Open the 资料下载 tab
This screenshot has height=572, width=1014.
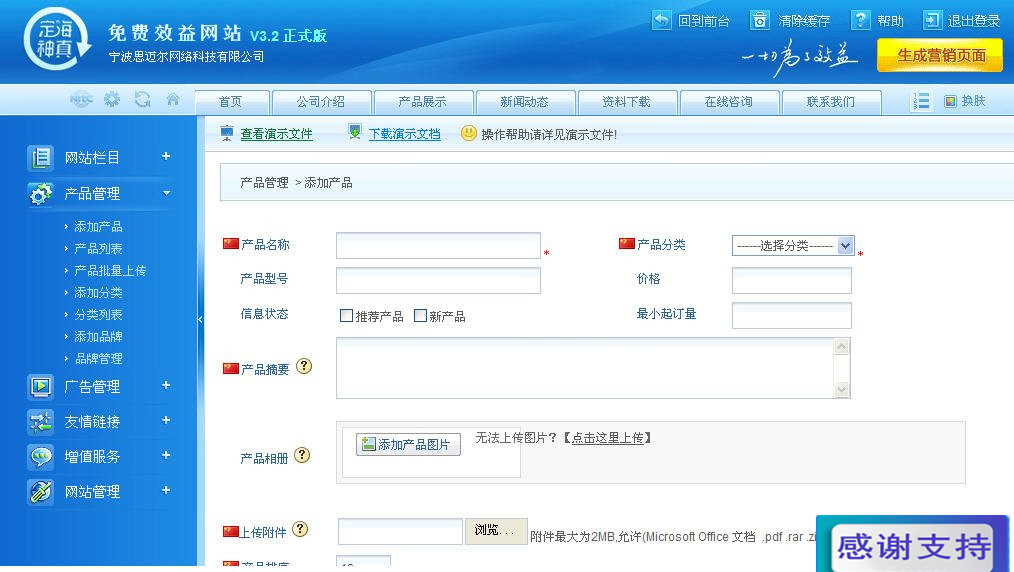pos(627,102)
